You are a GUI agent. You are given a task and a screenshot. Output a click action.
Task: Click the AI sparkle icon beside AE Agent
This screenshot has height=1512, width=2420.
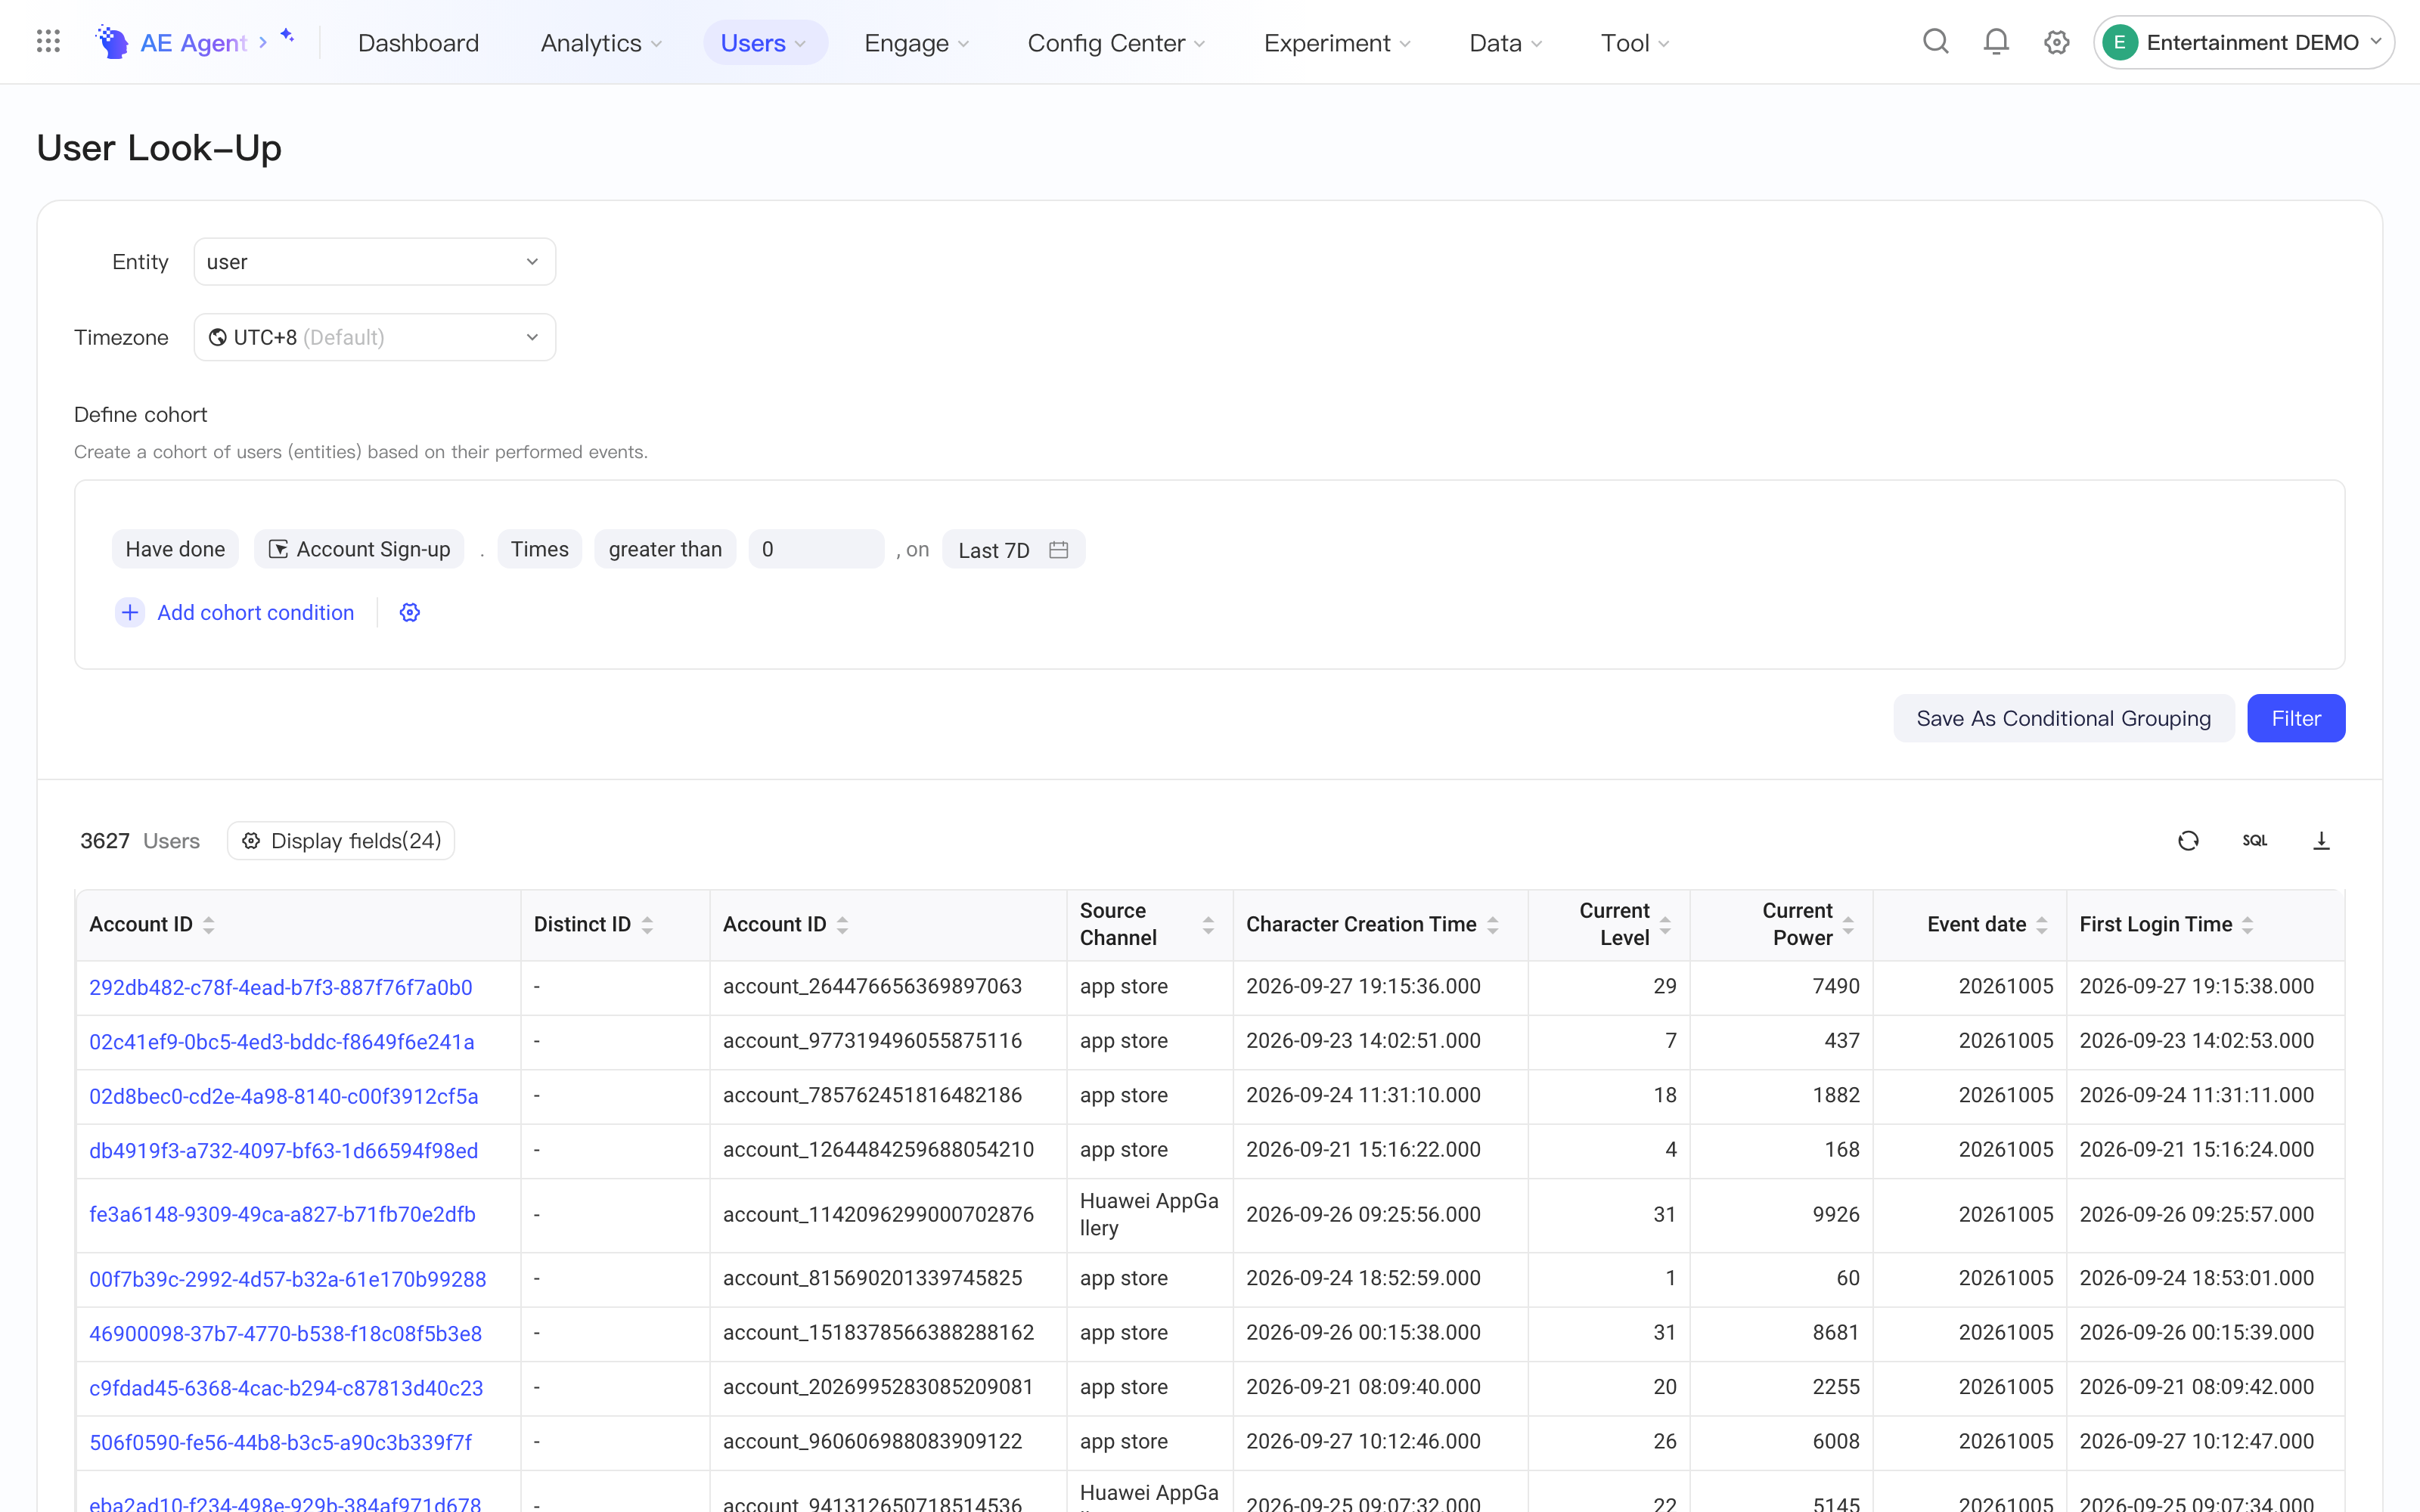click(x=287, y=36)
